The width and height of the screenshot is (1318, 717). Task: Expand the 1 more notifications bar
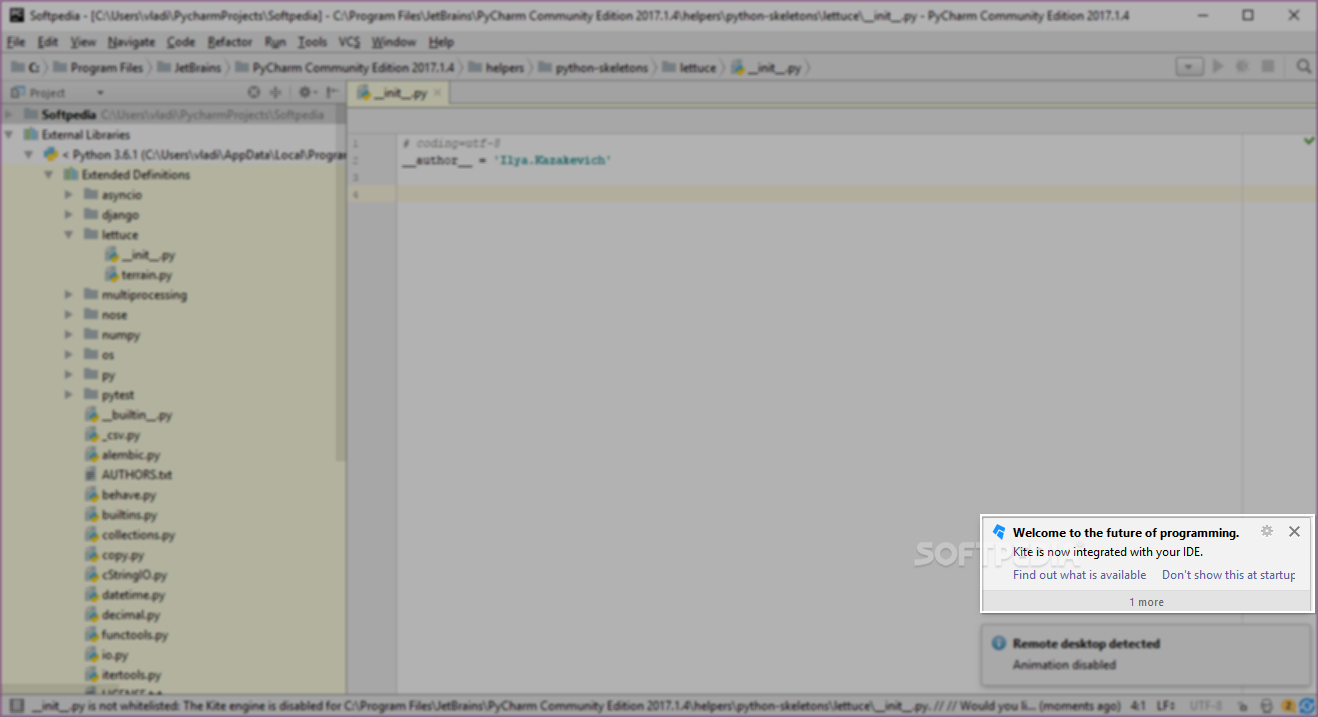[x=1147, y=602]
